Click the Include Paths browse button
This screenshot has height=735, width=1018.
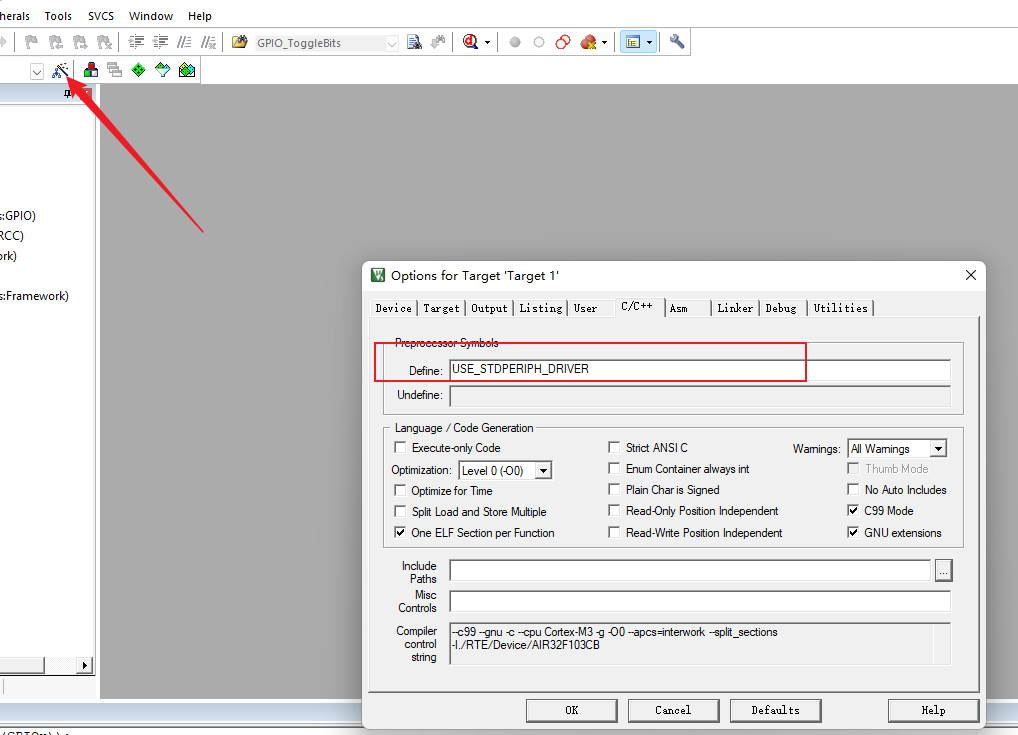pyautogui.click(x=944, y=570)
